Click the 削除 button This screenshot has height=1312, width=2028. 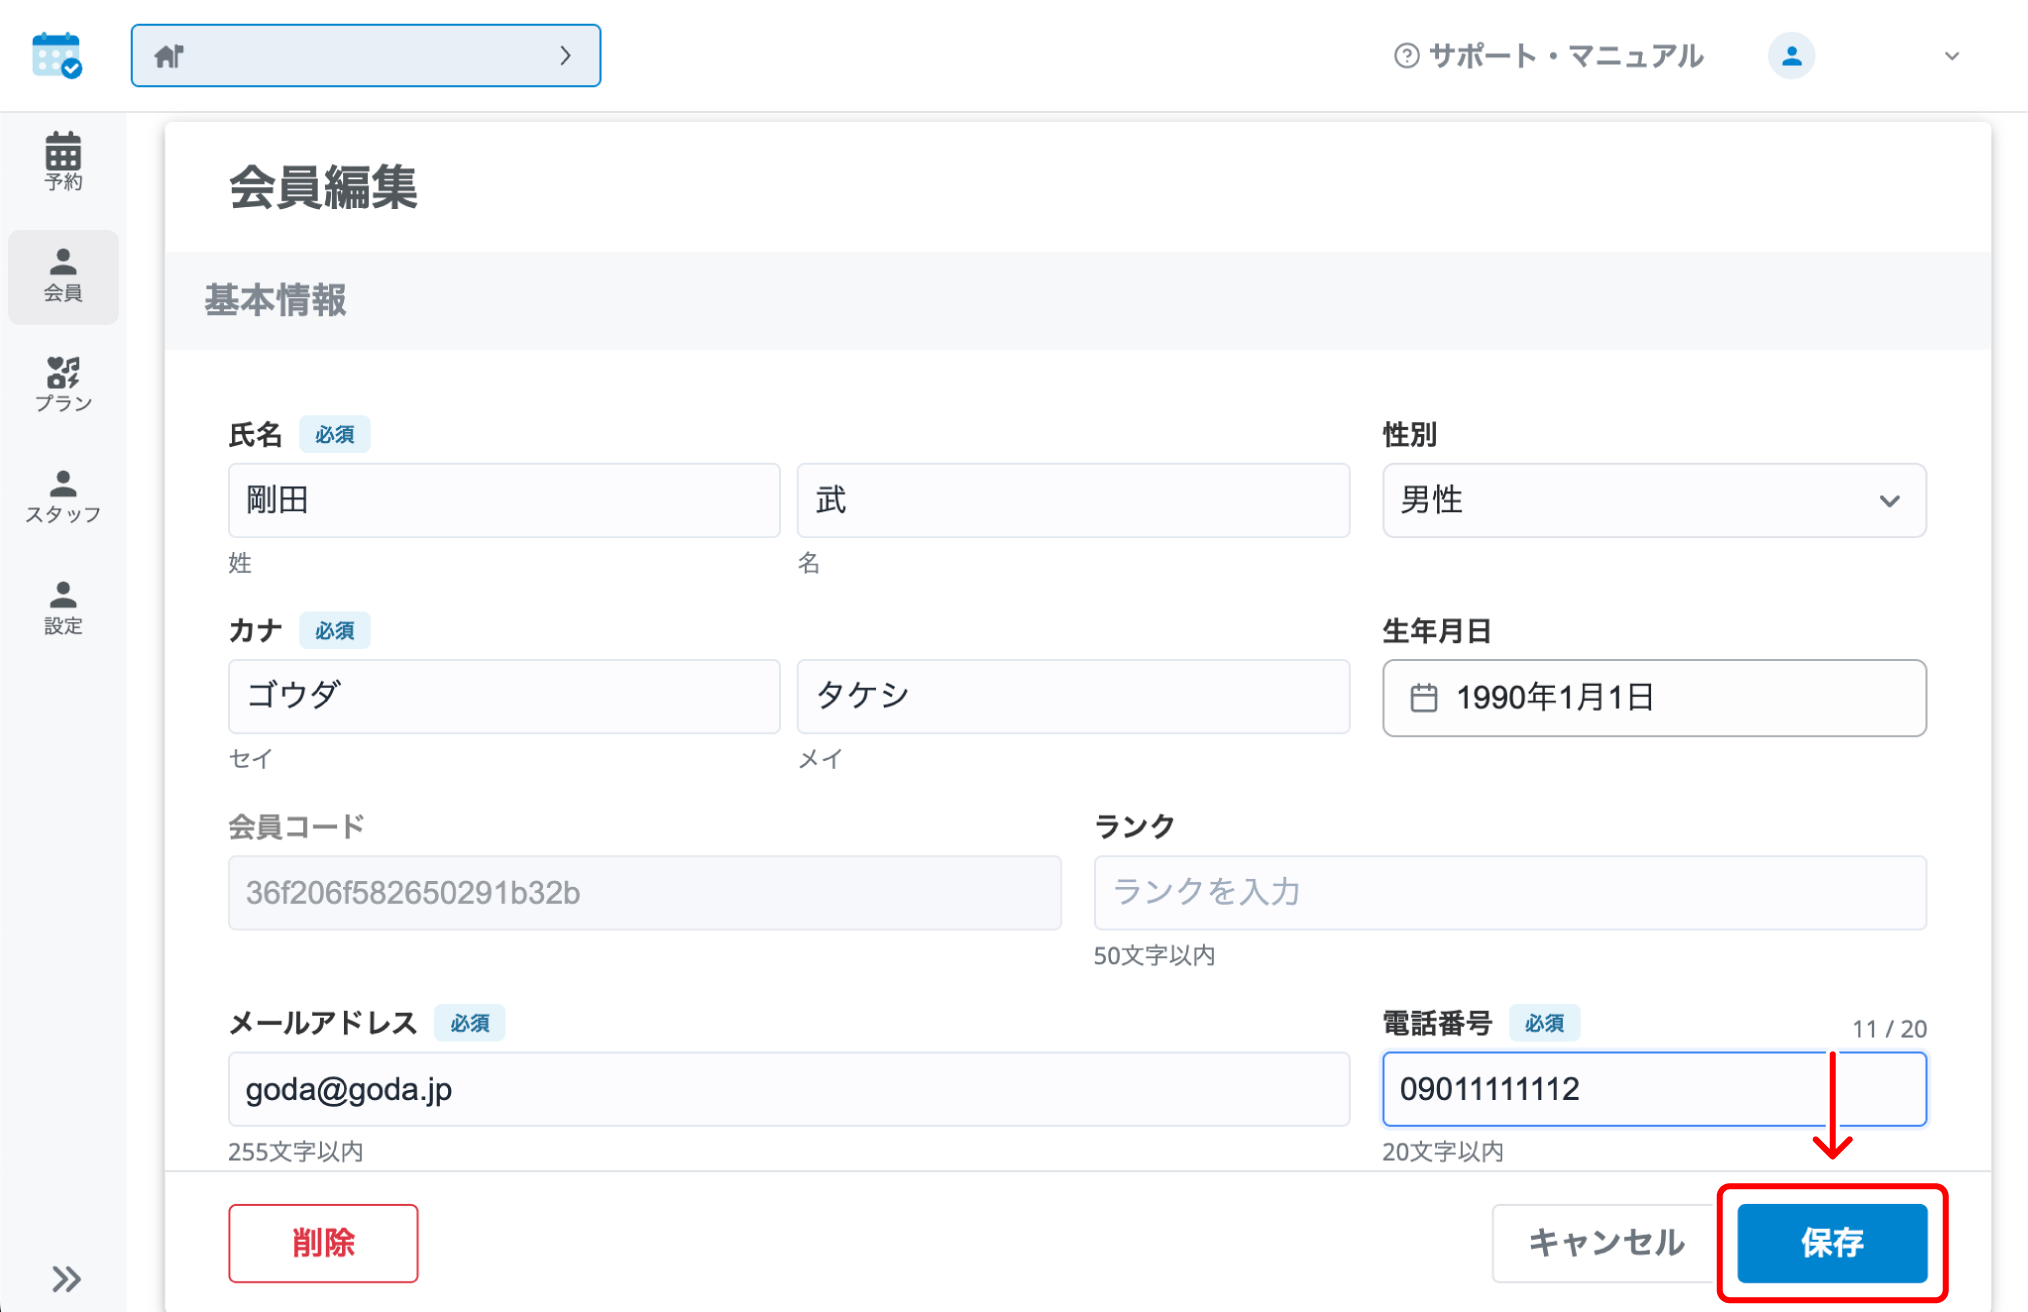click(323, 1243)
